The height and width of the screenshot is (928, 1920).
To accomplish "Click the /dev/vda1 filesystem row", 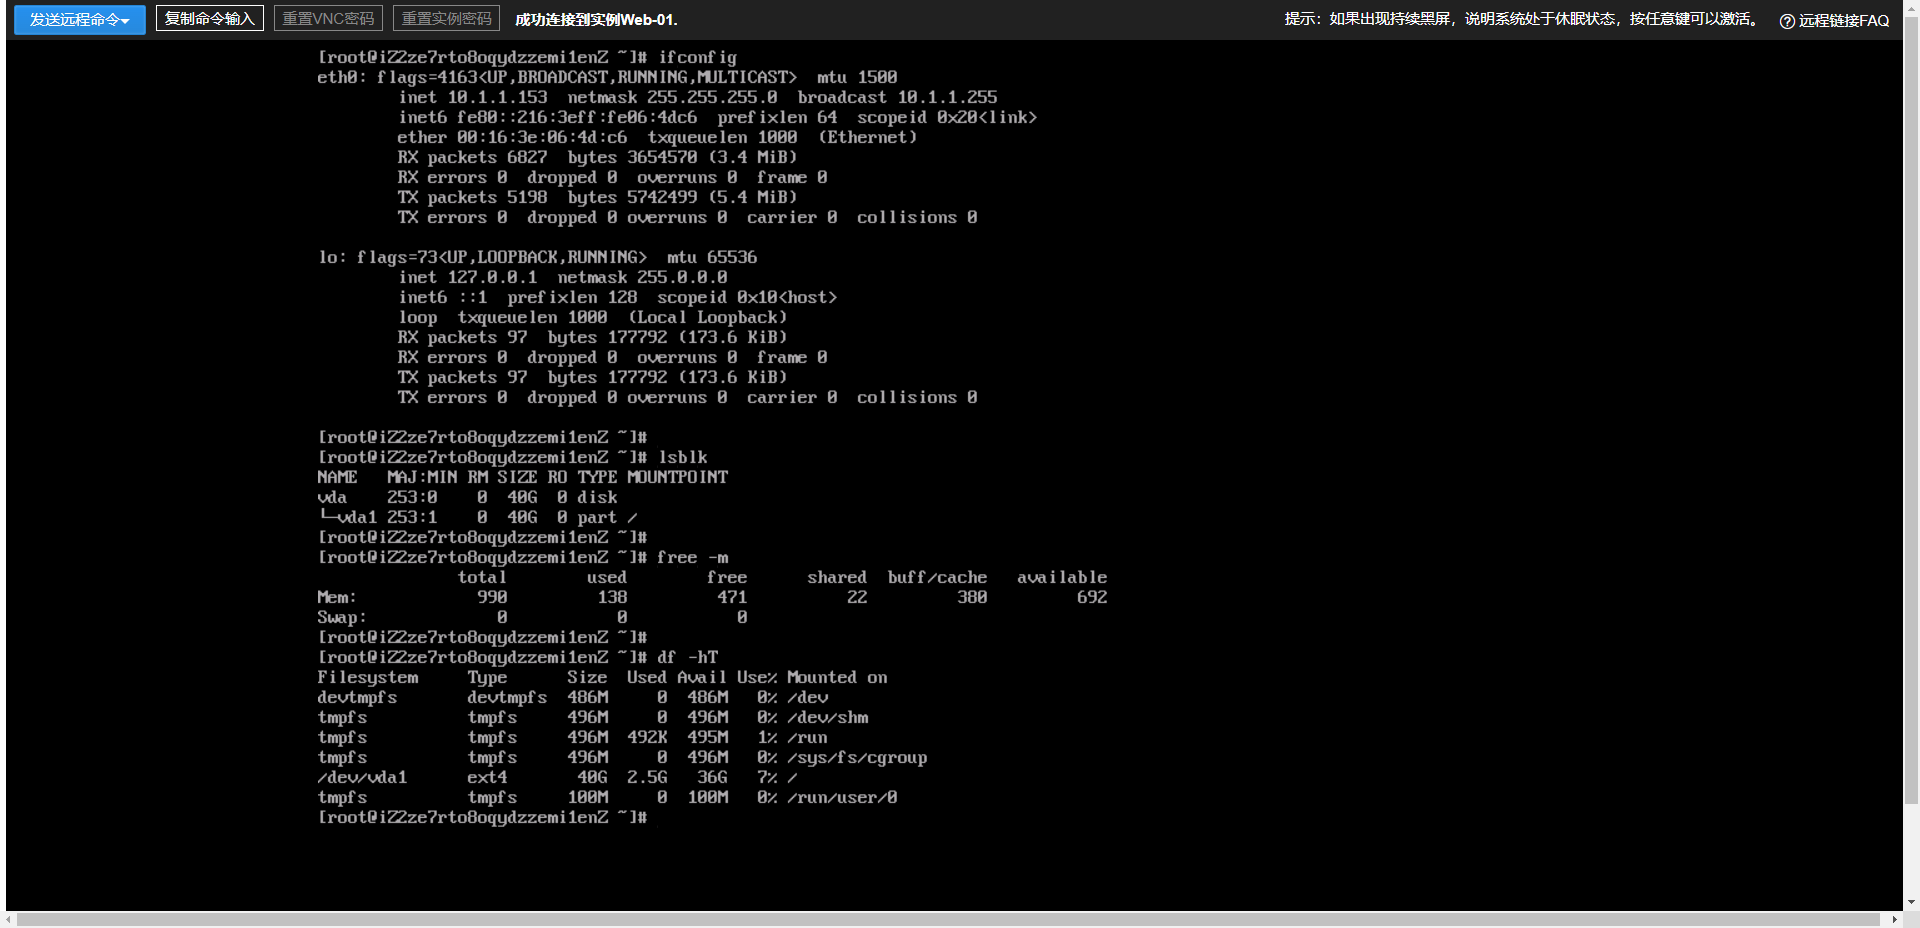I will 556,777.
